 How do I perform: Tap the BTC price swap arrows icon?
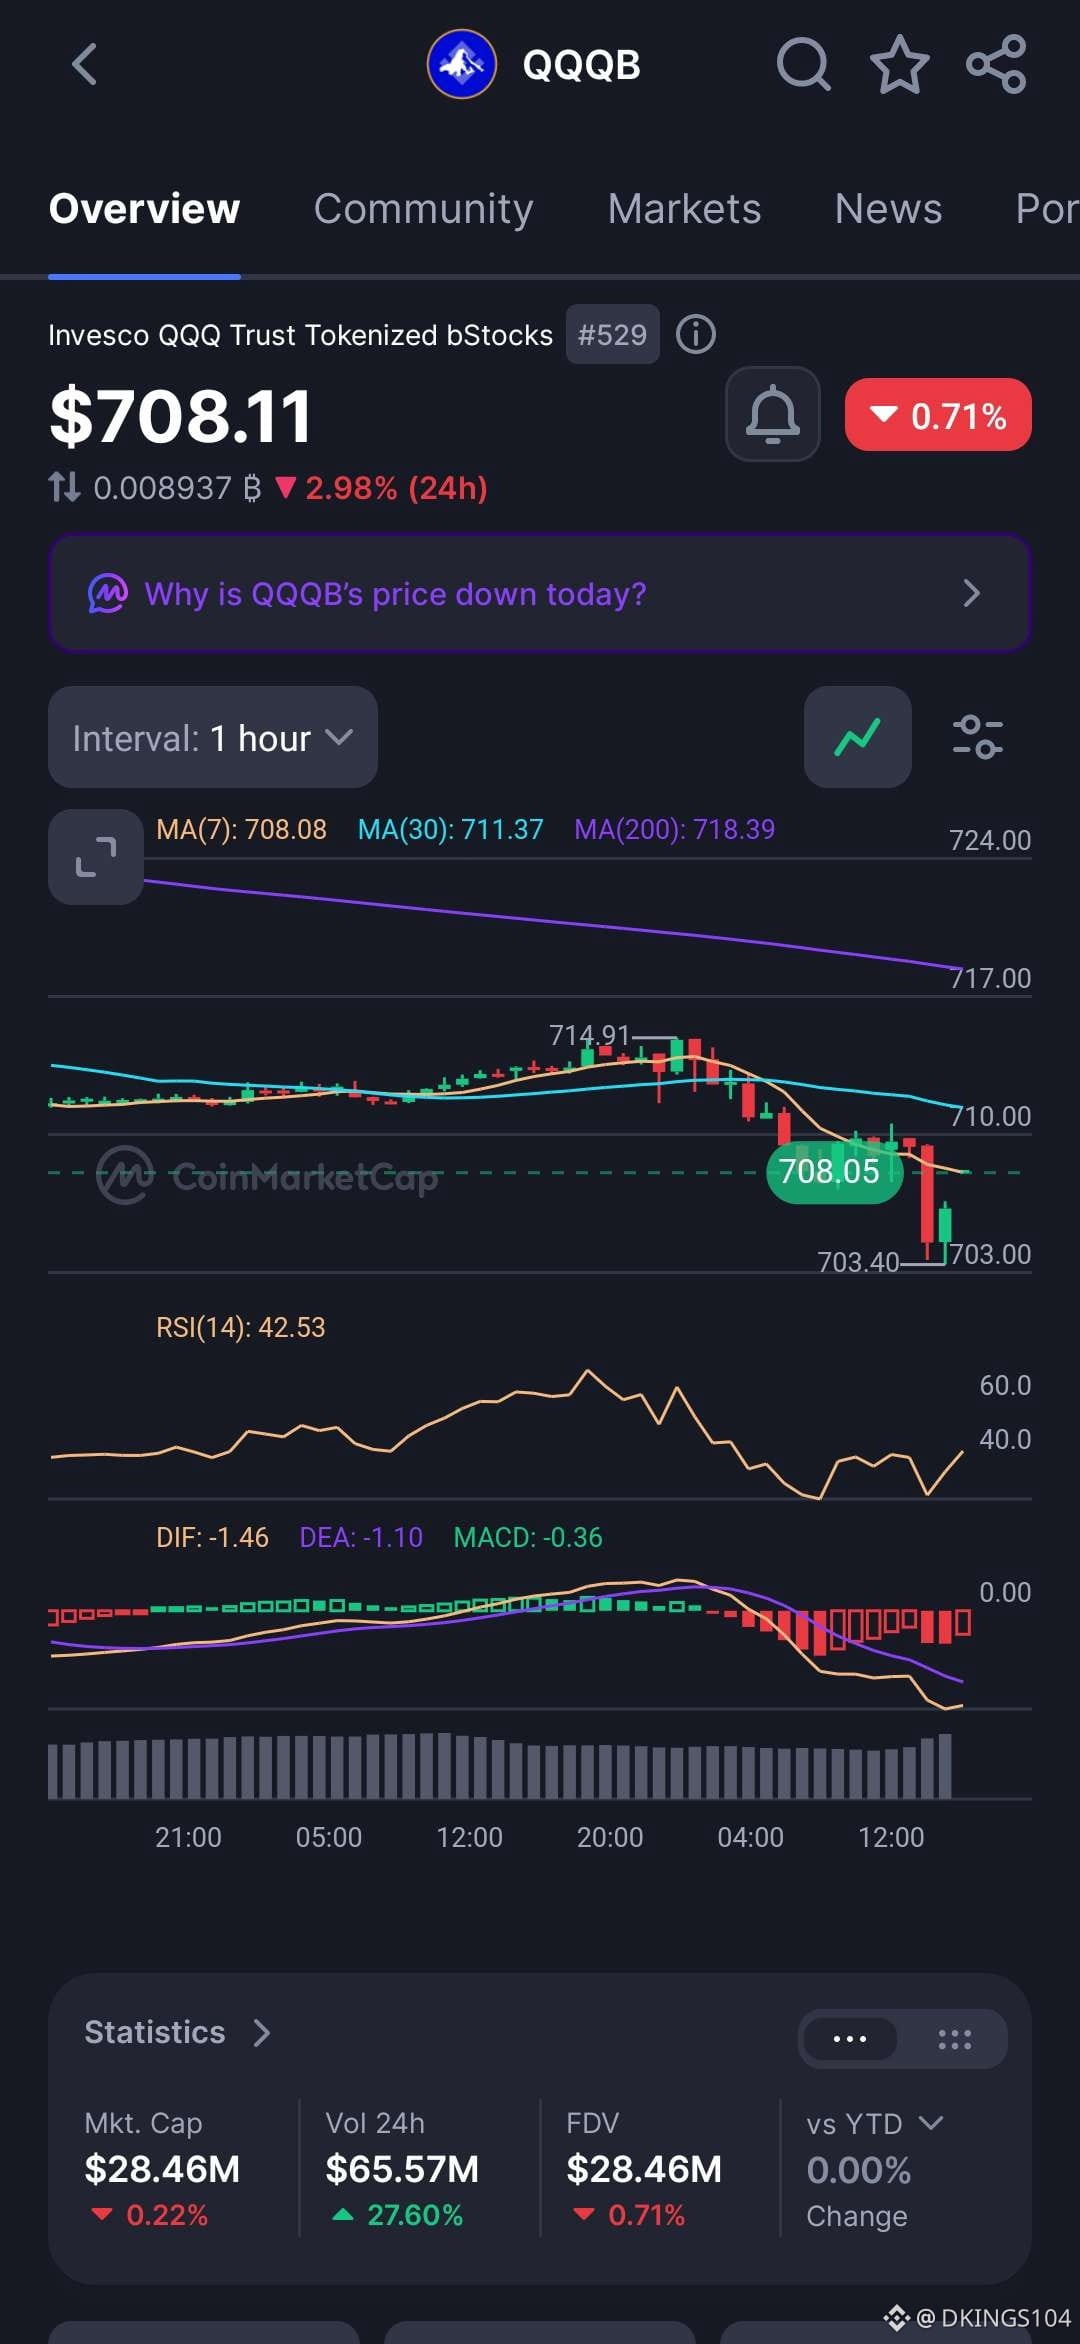pyautogui.click(x=64, y=487)
